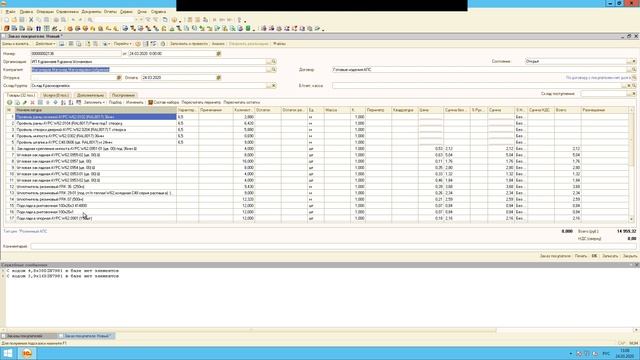Click the OK button
Image resolution: width=640 pixels, height=360 pixels.
[x=594, y=256]
